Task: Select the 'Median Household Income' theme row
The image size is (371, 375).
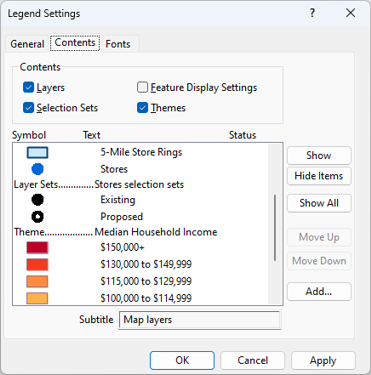Action: coord(156,232)
